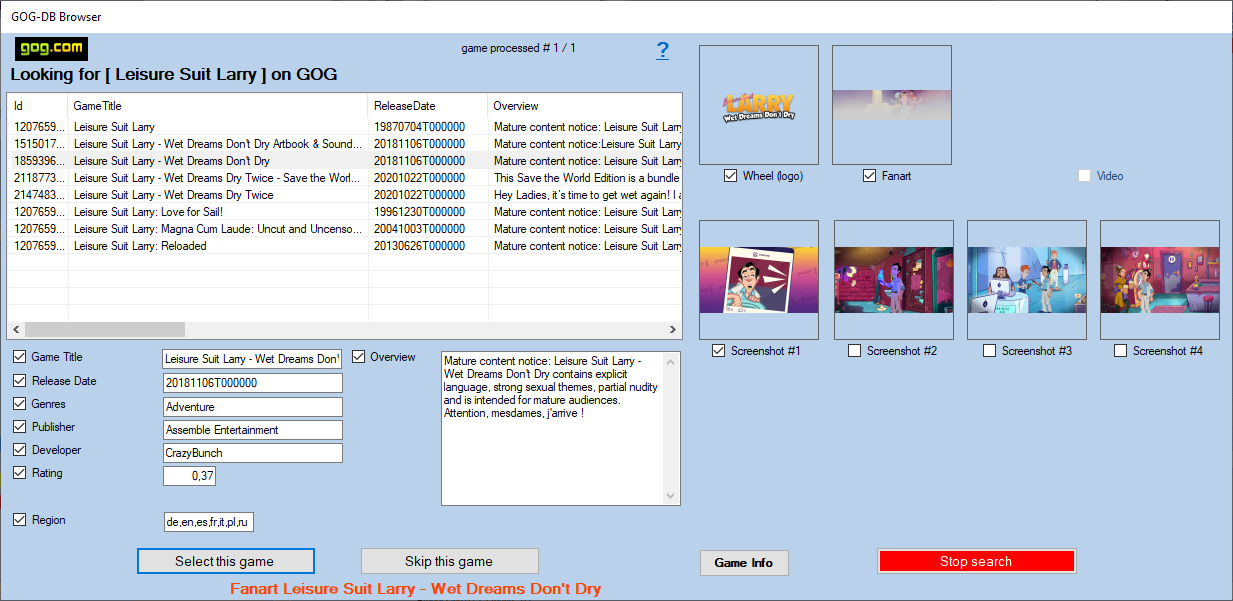Screen dimensions: 1233x601
Task: Open help via blue question mark
Action: tap(662, 51)
